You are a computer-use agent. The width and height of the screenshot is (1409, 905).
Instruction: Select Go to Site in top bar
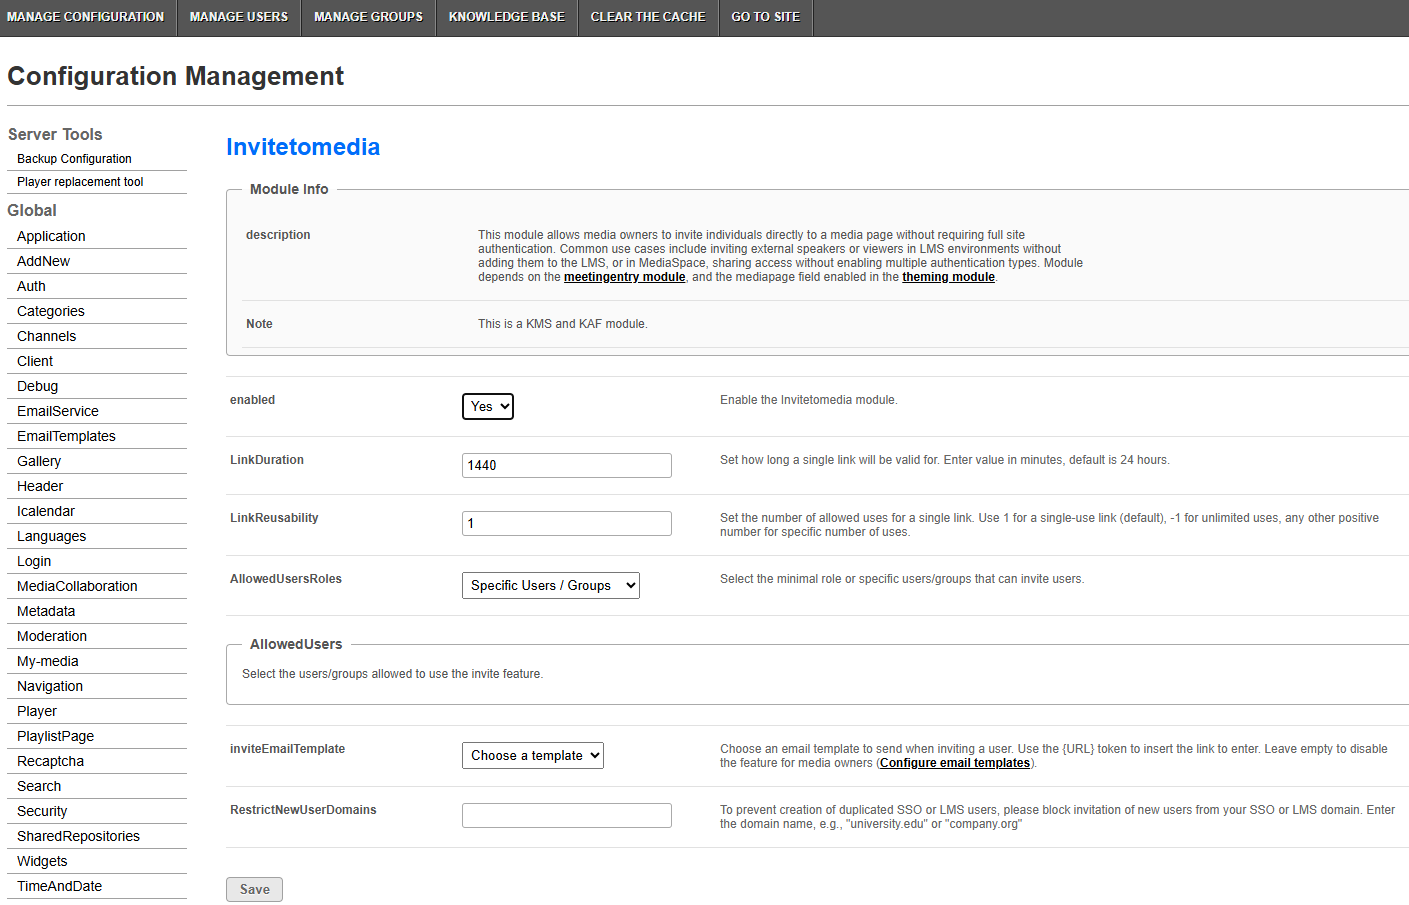coord(766,17)
